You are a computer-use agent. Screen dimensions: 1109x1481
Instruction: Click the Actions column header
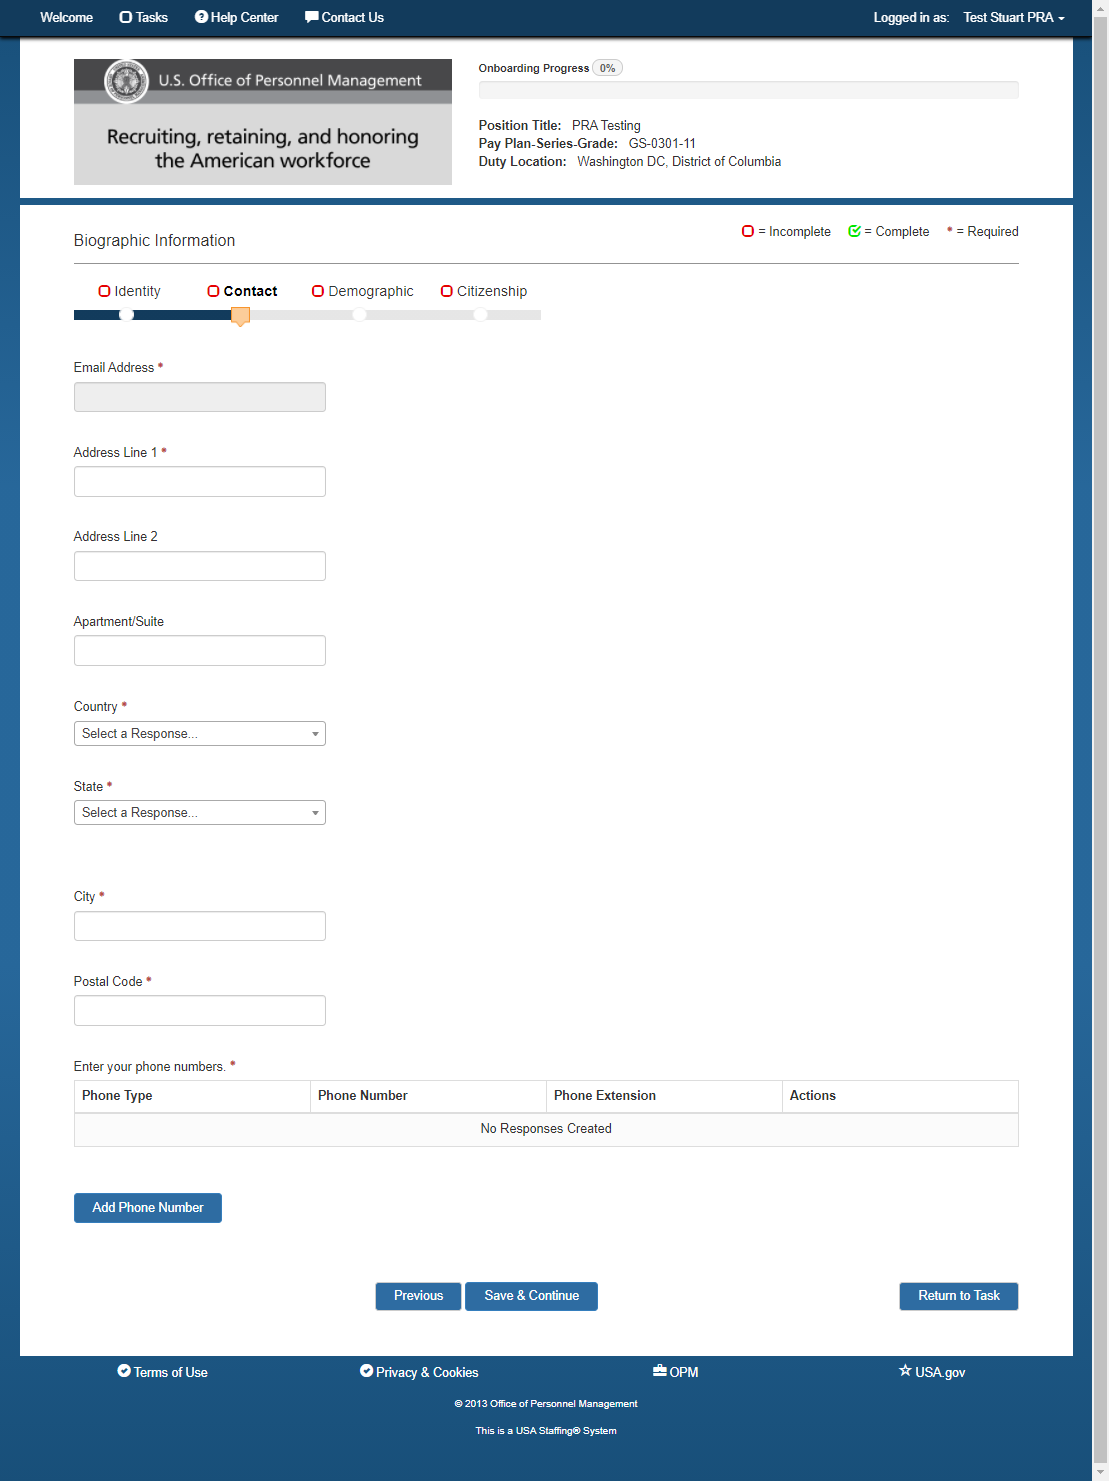900,1096
